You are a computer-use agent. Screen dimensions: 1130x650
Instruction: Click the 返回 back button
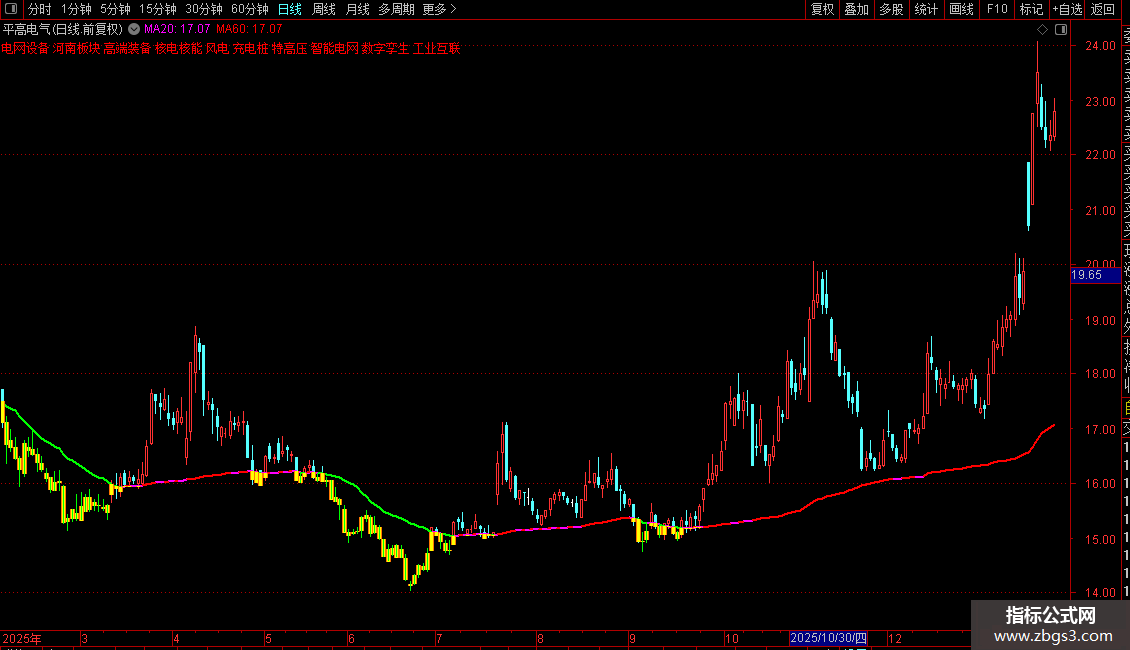tap(1103, 9)
